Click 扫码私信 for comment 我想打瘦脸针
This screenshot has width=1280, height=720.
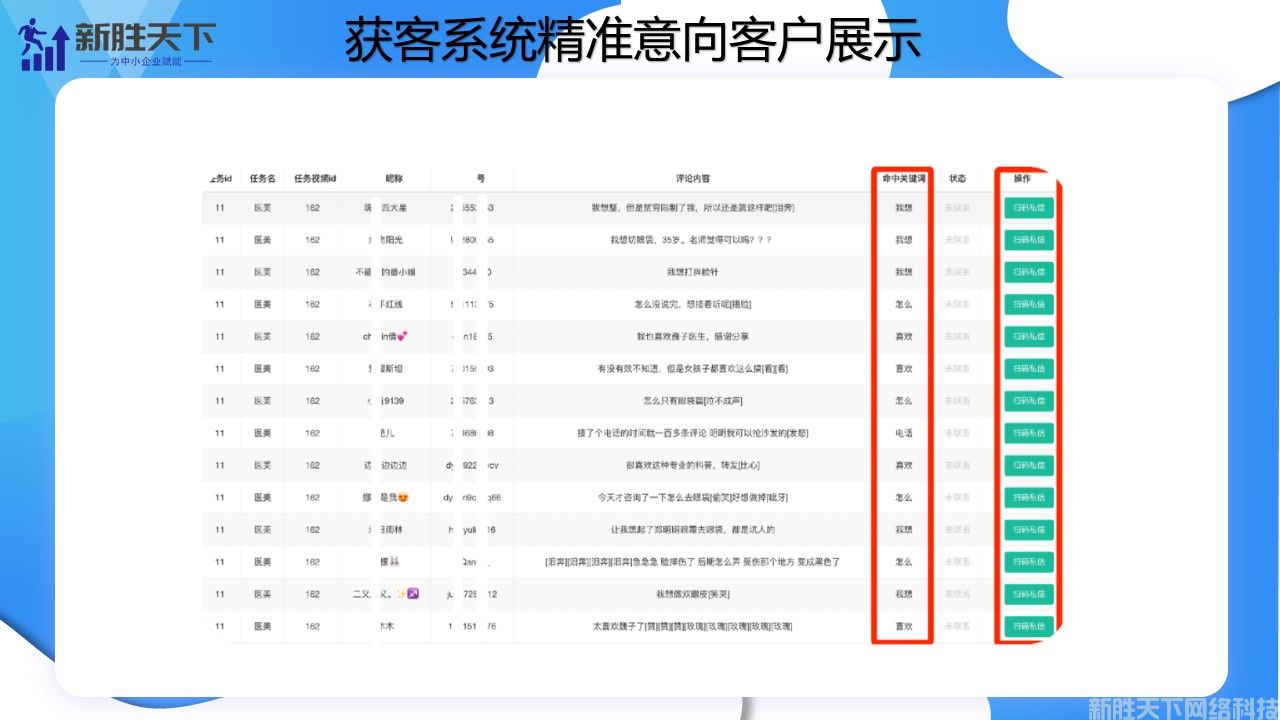click(x=1028, y=272)
